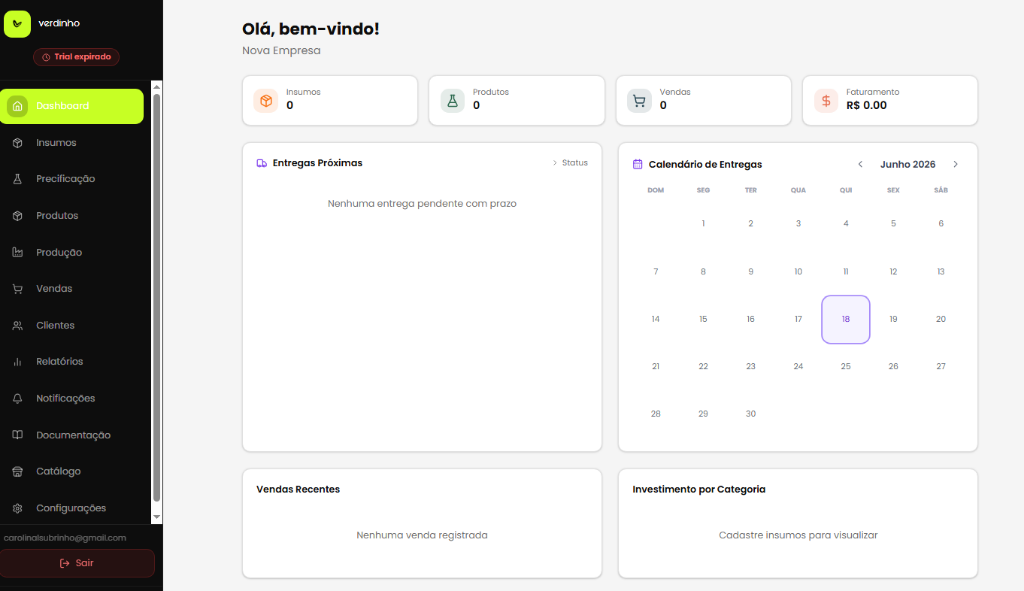Go to previous month in calendar
This screenshot has height=591, width=1024.
coord(860,165)
